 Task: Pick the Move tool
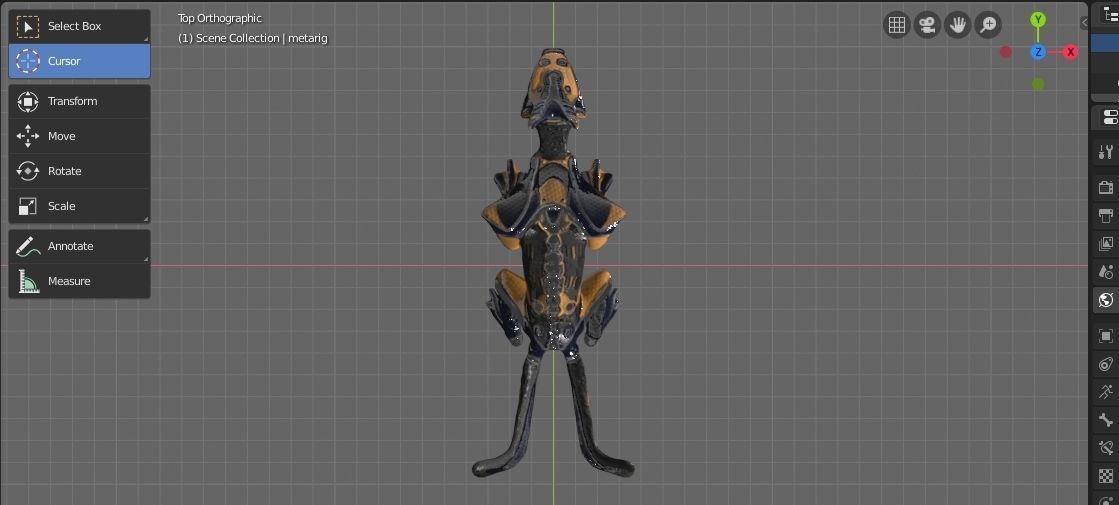[79, 136]
